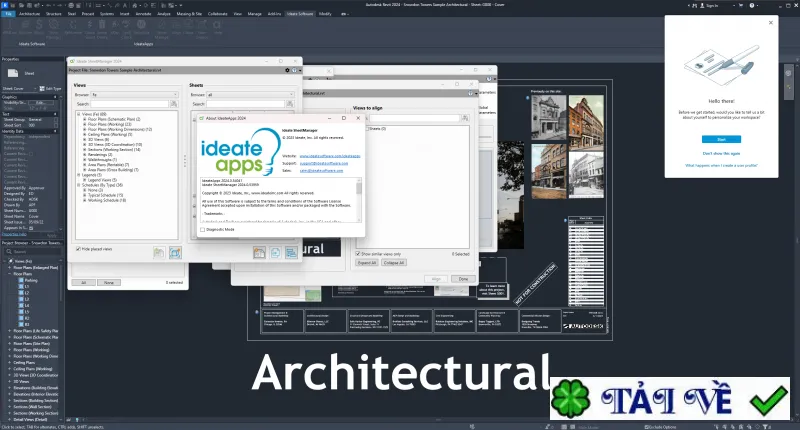The width and height of the screenshot is (800, 430).
Task: Click the Revit home icon in quick access
Action: tap(5, 5)
